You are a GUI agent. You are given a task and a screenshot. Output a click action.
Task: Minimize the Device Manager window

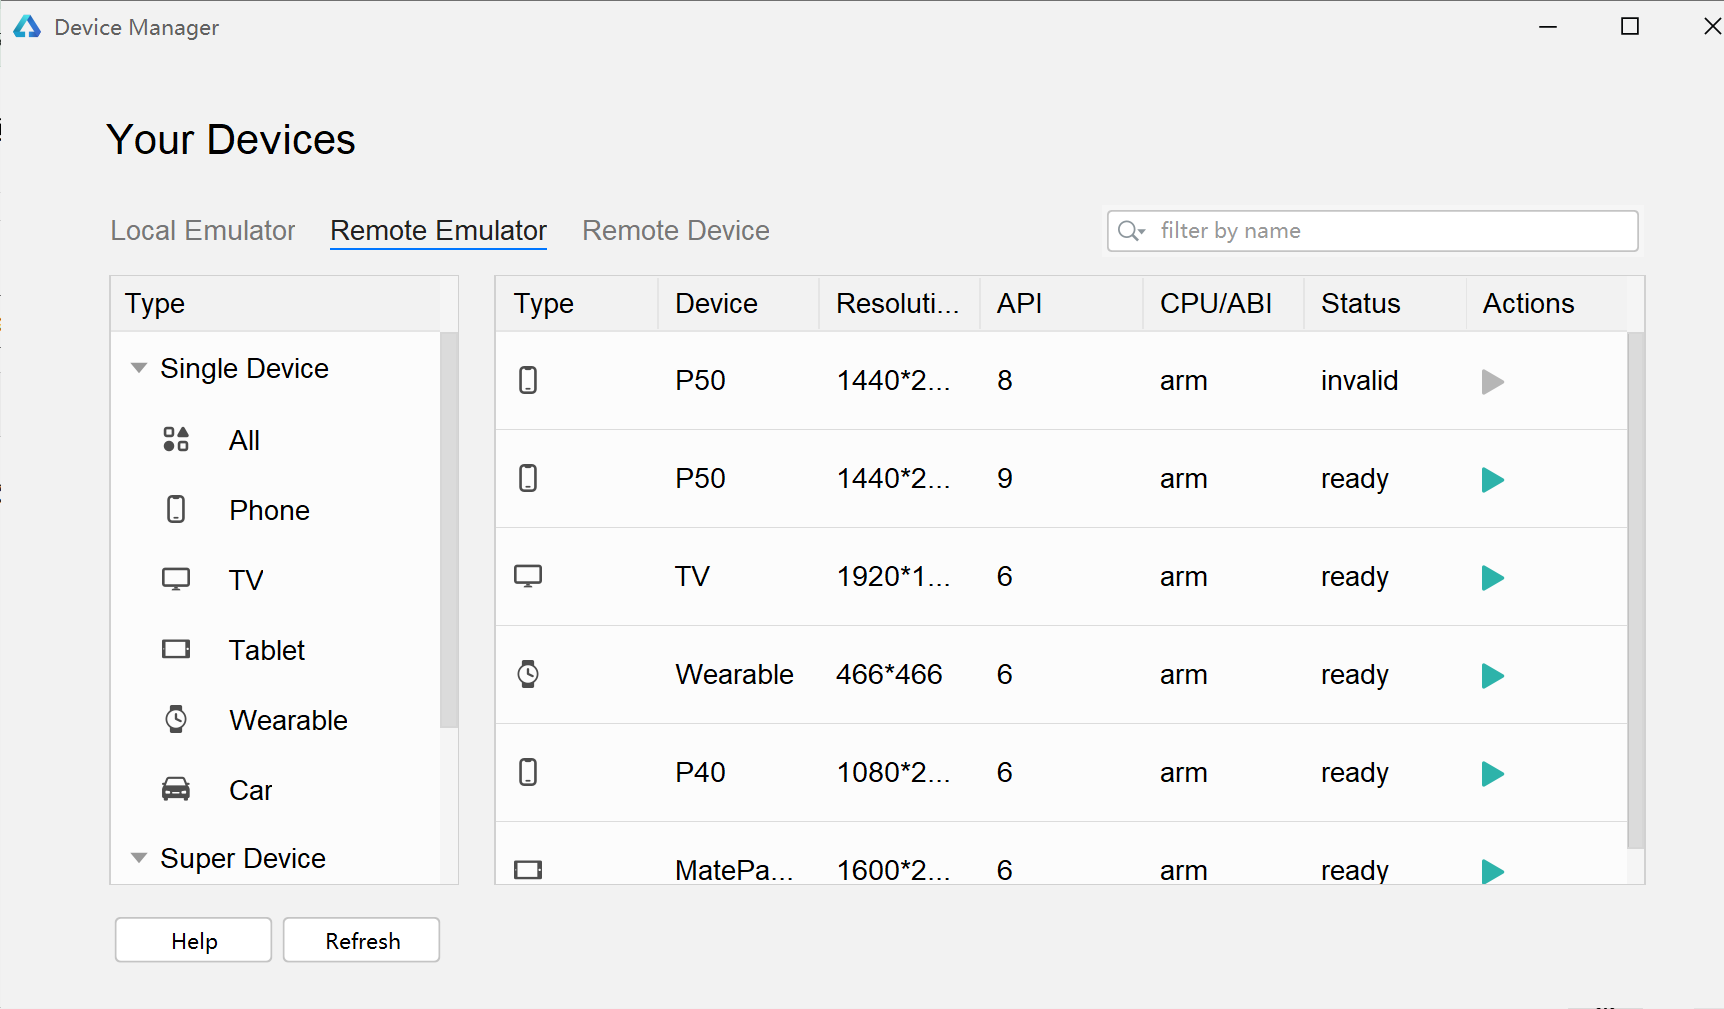[1548, 27]
